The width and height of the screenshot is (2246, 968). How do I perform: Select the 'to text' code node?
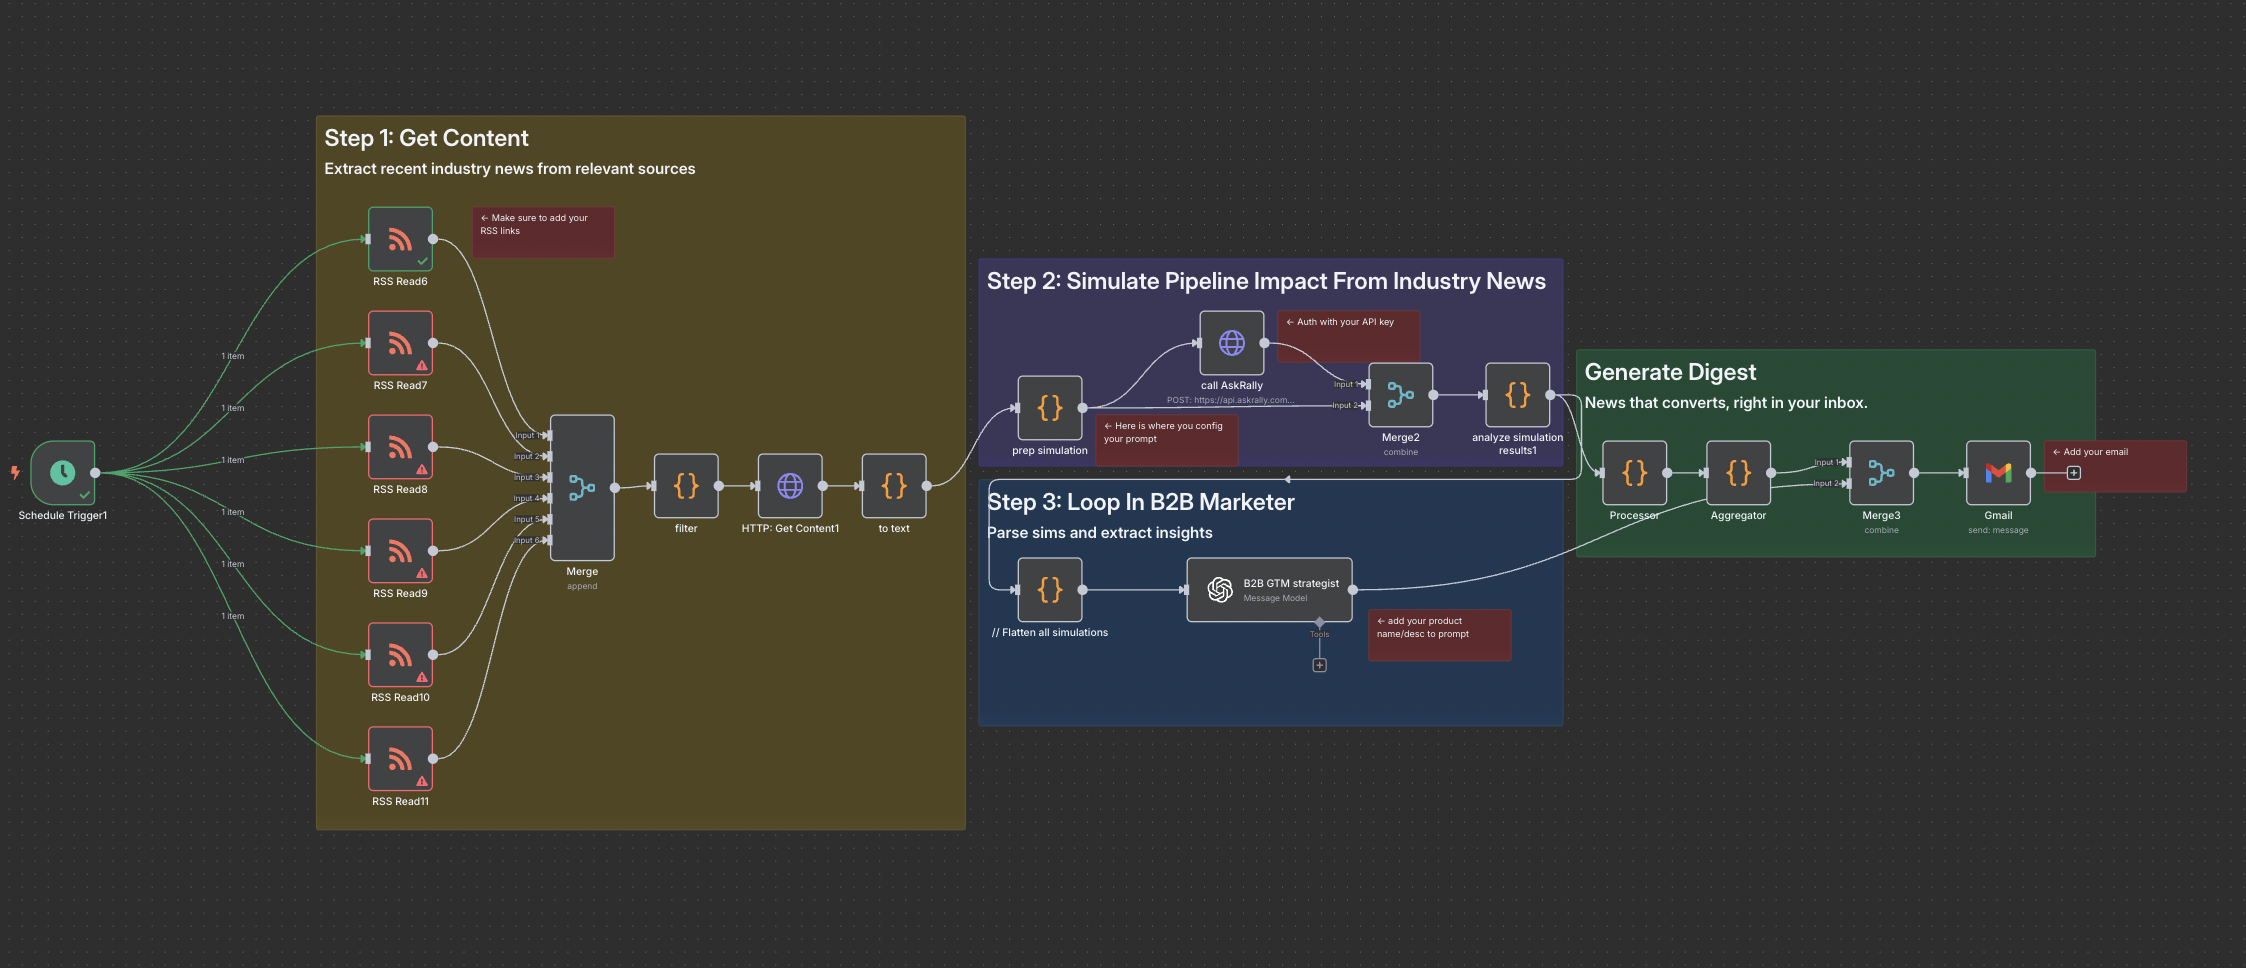tap(894, 486)
